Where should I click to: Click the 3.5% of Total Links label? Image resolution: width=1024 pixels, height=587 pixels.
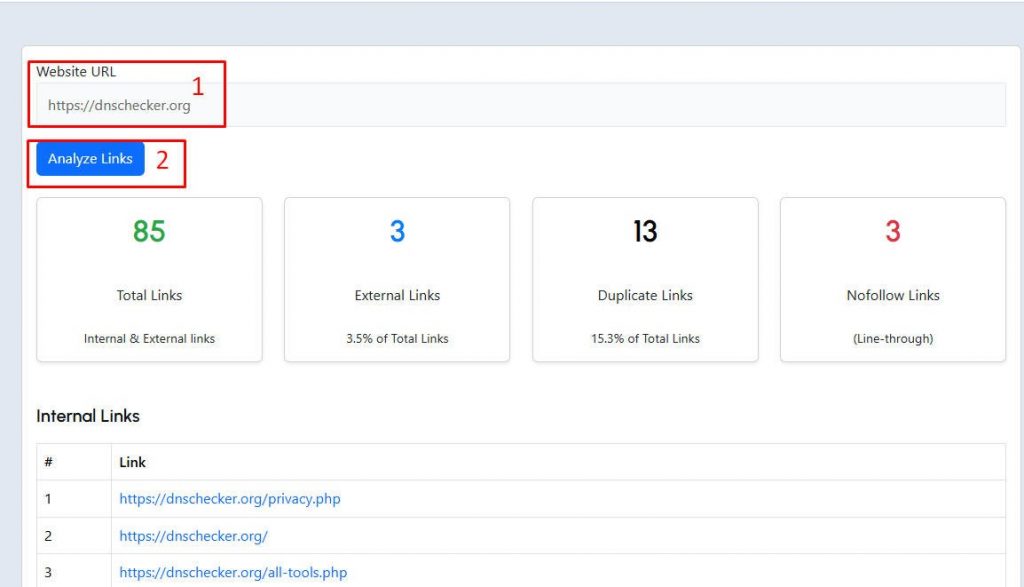coord(396,338)
